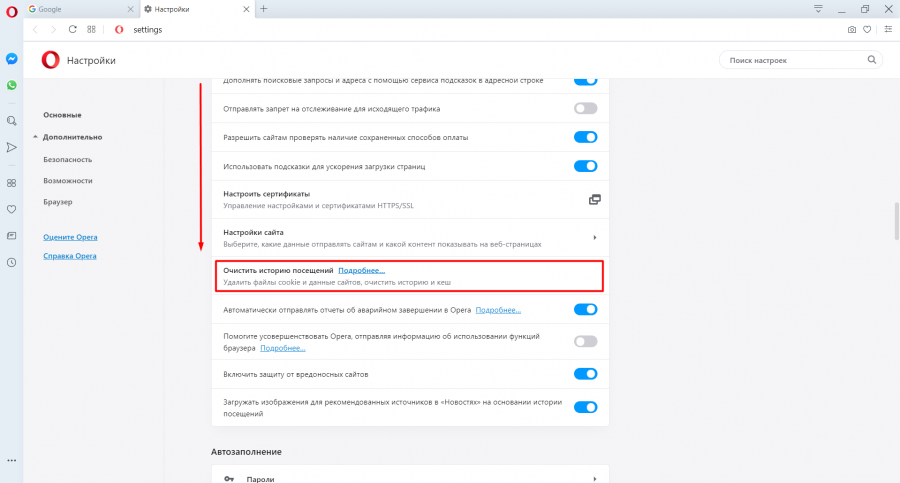This screenshot has width=900, height=483.
Task: Open history clock icon in sidebar
Action: point(11,263)
